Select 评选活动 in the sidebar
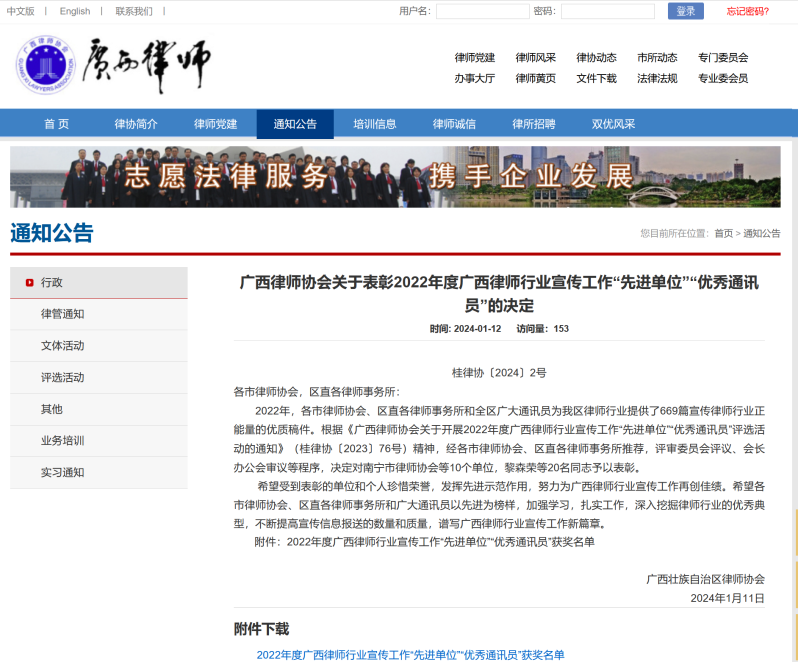798x662 pixels. pos(63,377)
